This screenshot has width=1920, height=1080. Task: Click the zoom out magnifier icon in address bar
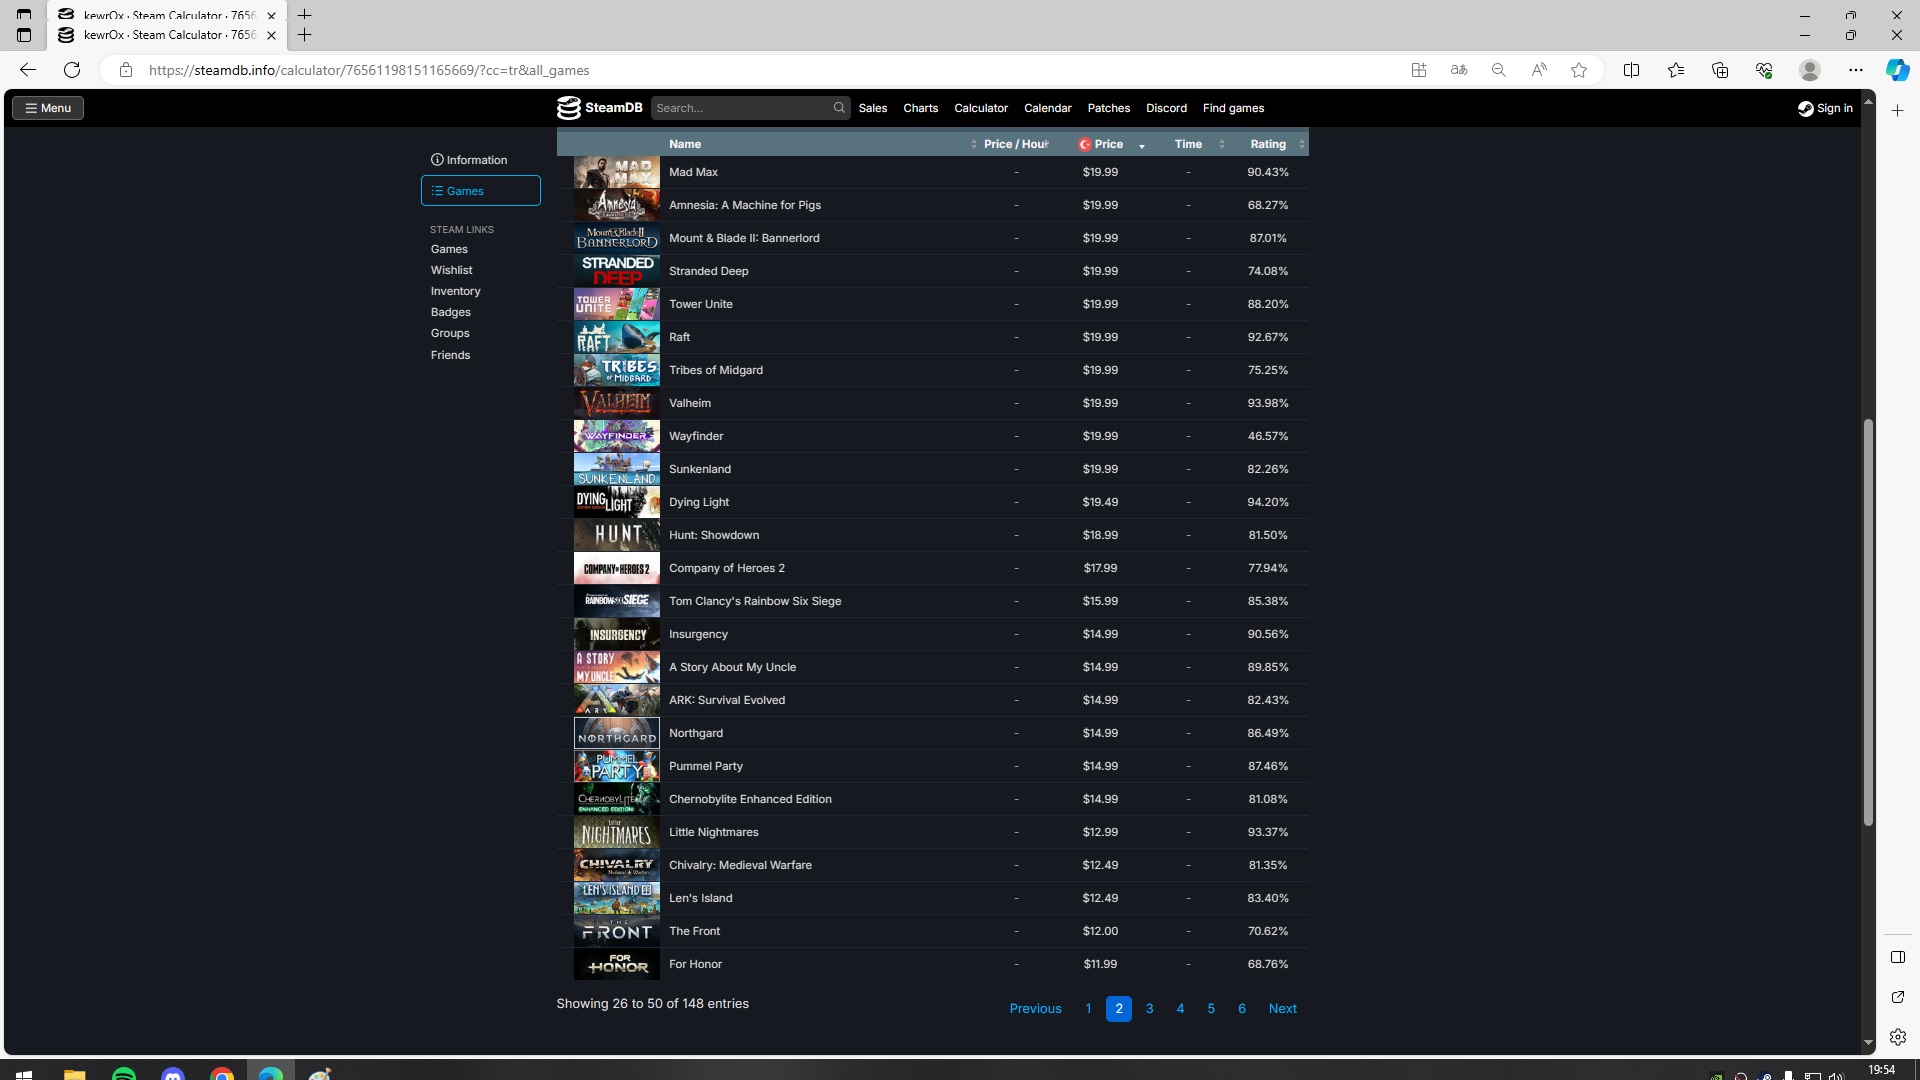[1498, 70]
